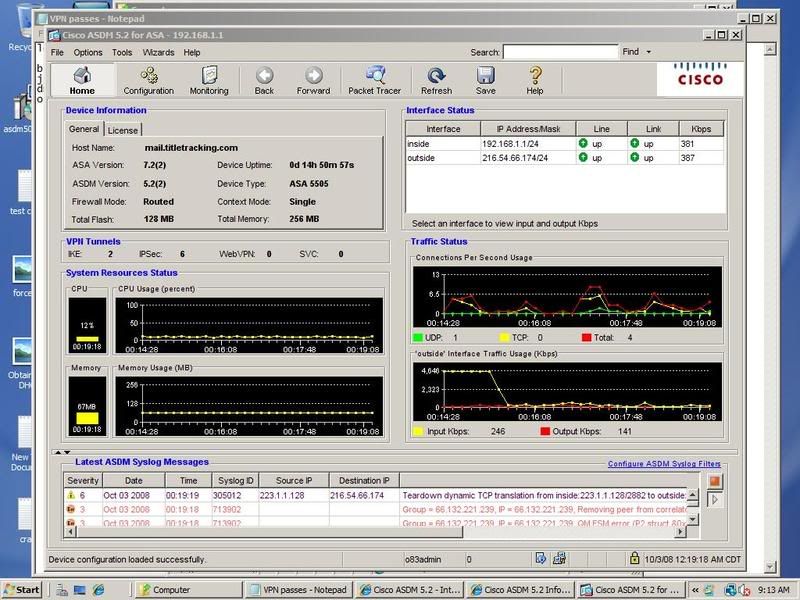The height and width of the screenshot is (600, 800).
Task: Click the inside interface Line up icon
Action: pyautogui.click(x=583, y=143)
